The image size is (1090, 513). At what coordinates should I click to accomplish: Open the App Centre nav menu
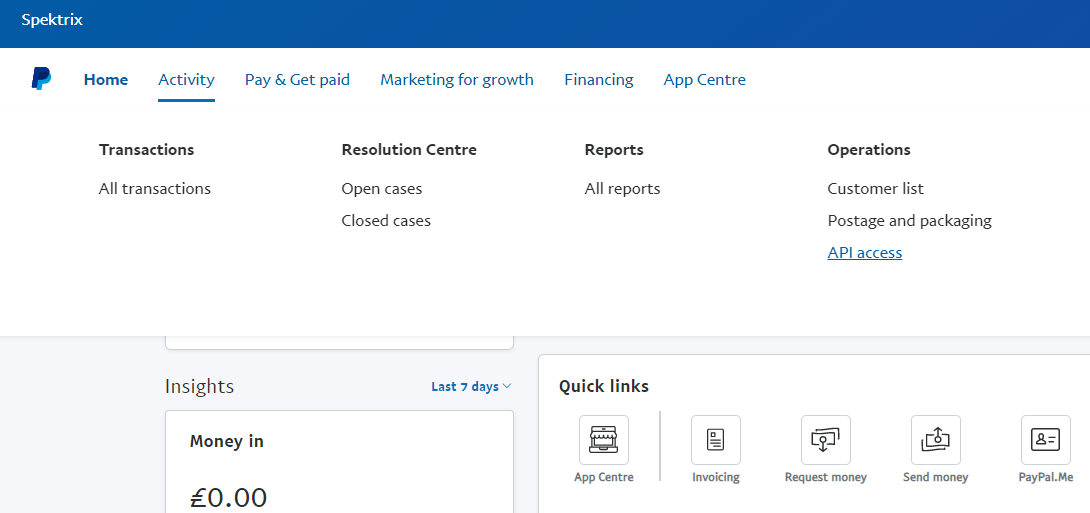click(x=704, y=80)
